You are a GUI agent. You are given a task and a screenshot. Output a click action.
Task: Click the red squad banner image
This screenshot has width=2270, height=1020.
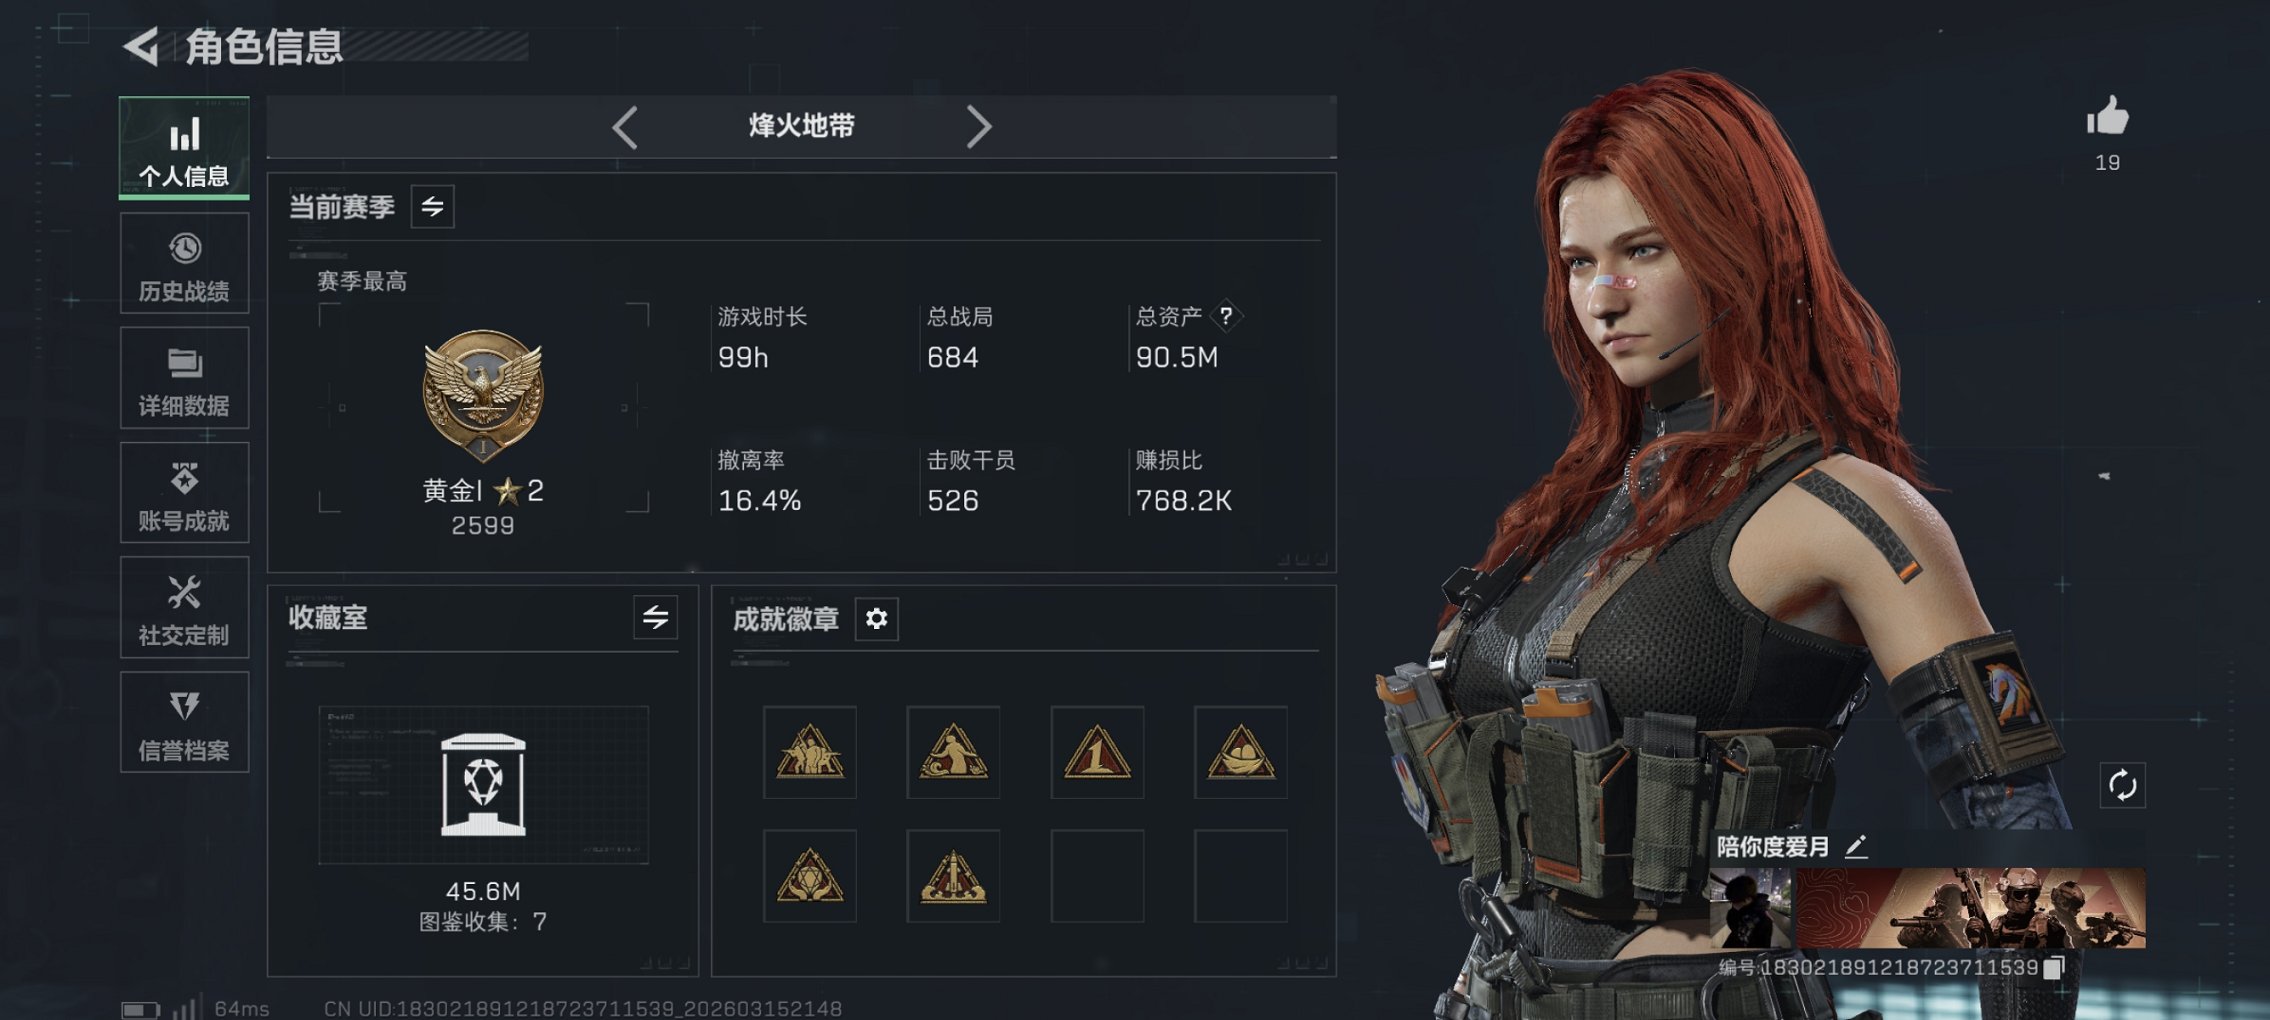pyautogui.click(x=1971, y=908)
